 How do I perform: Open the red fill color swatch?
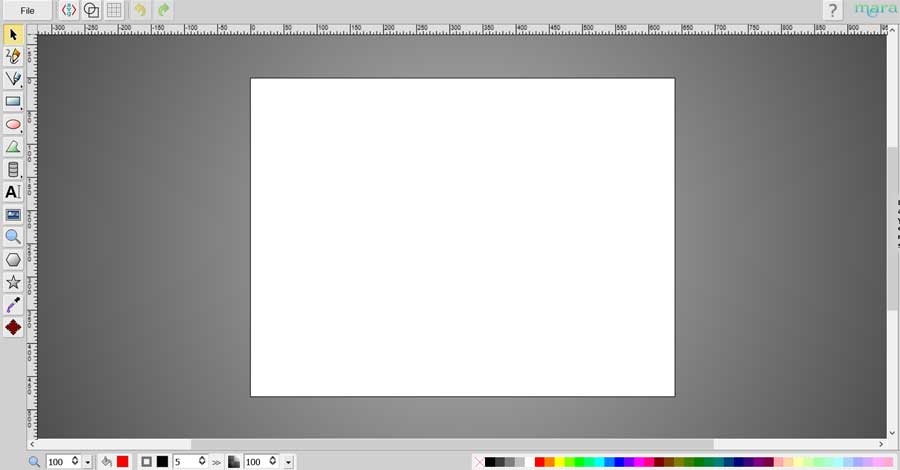tap(122, 461)
